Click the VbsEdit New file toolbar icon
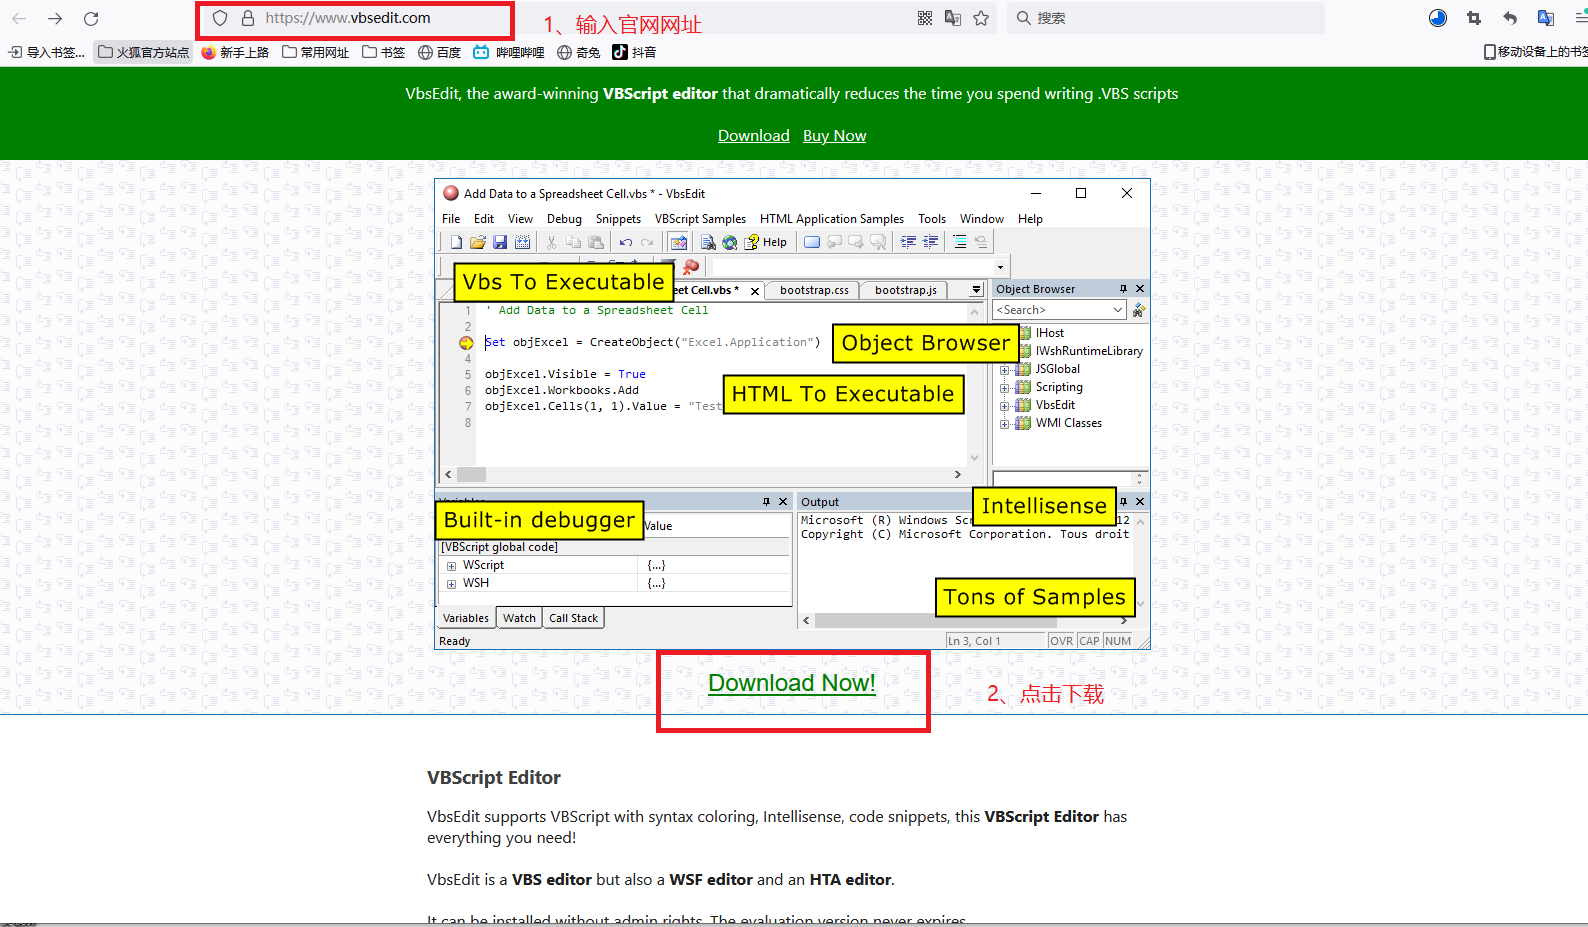Screen dimensions: 1588x927 click(x=457, y=242)
